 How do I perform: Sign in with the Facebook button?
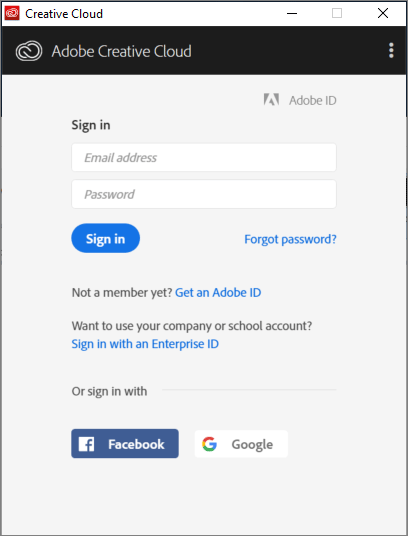click(125, 444)
